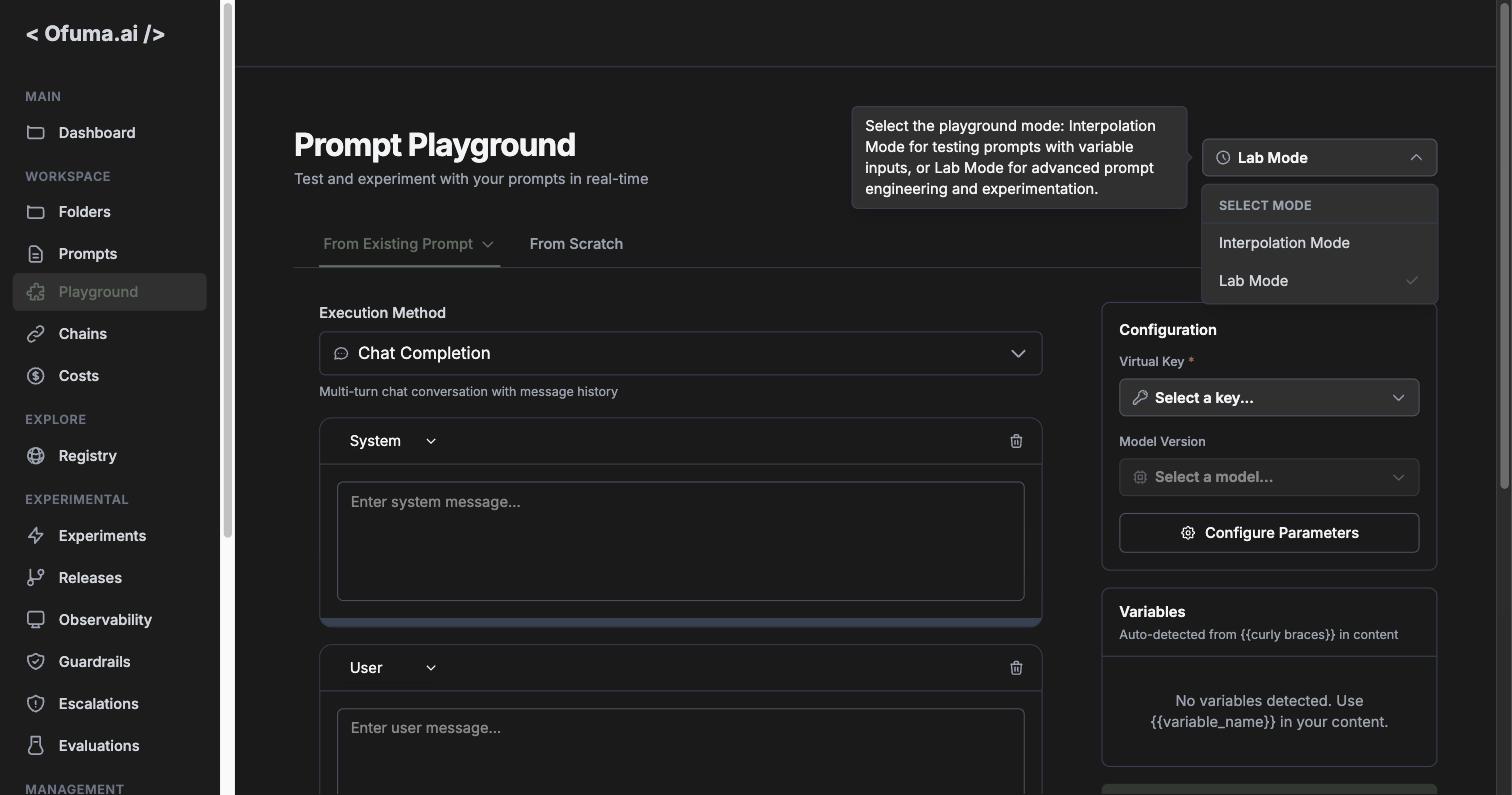
Task: Click the Guardrails shield-check icon
Action: pos(36,662)
